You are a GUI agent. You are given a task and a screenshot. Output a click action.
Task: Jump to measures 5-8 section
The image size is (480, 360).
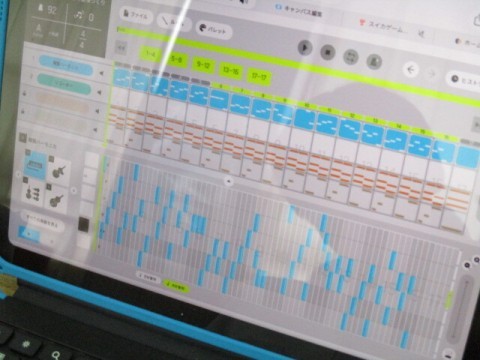[x=176, y=60]
